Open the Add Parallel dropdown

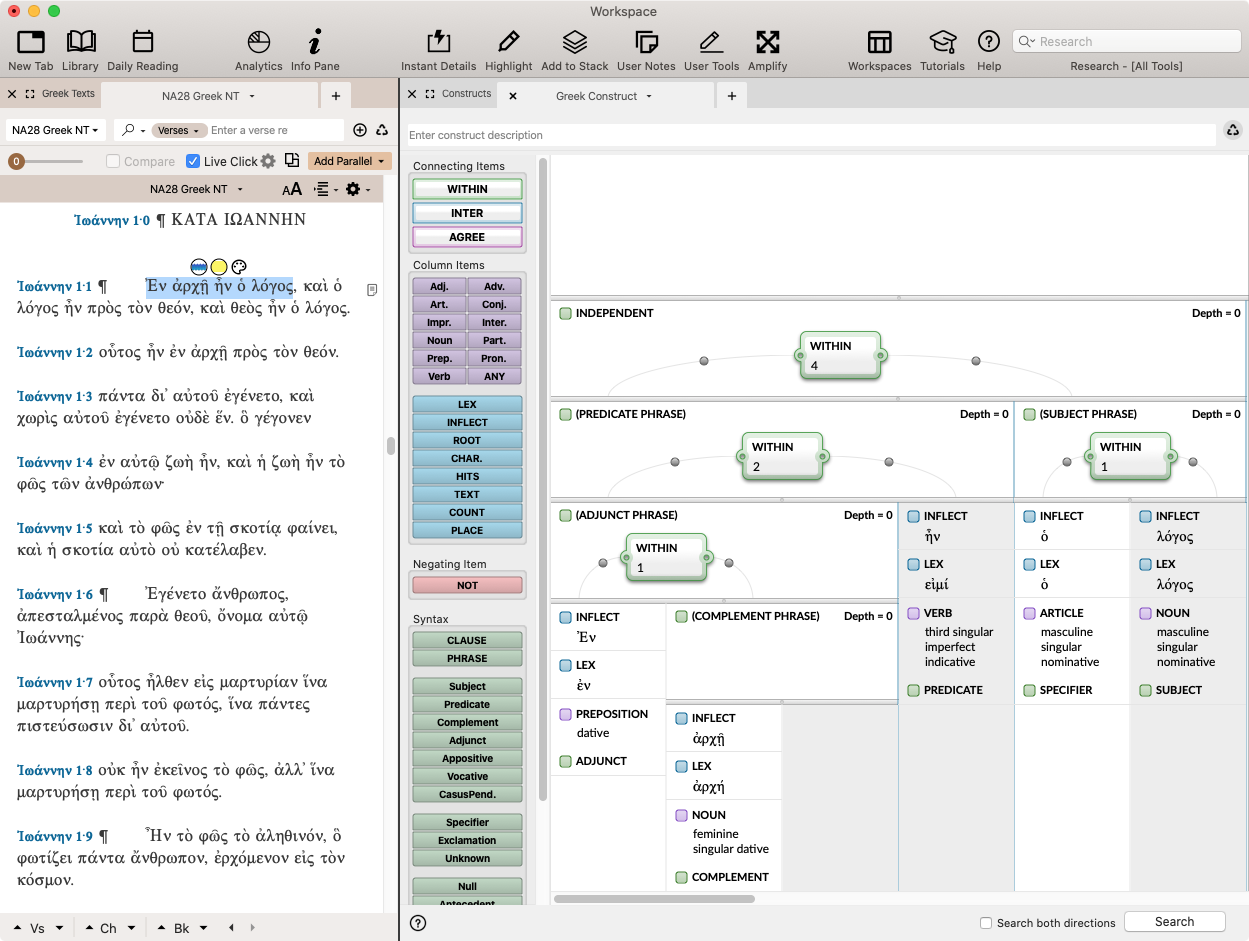pyautogui.click(x=349, y=161)
